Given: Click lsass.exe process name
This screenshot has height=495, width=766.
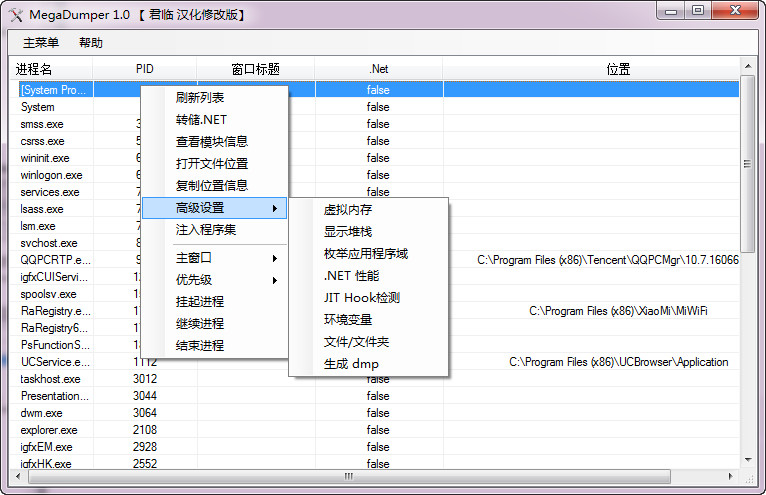Looking at the screenshot, I should point(42,209).
